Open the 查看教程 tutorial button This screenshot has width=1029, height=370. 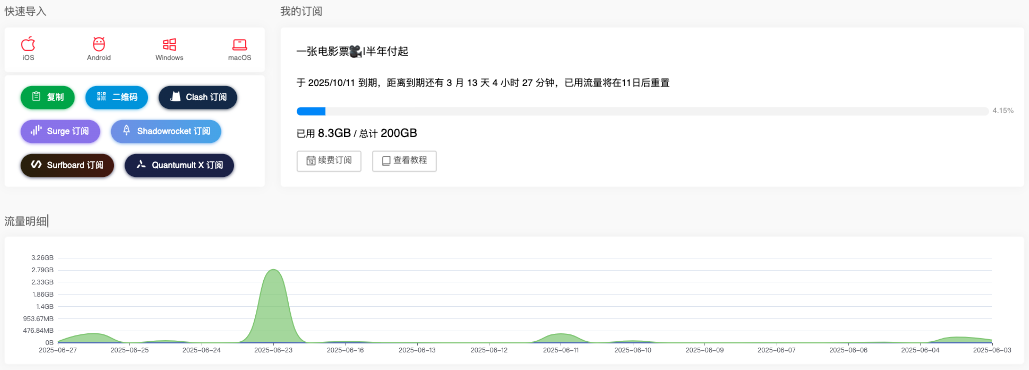[x=404, y=161]
